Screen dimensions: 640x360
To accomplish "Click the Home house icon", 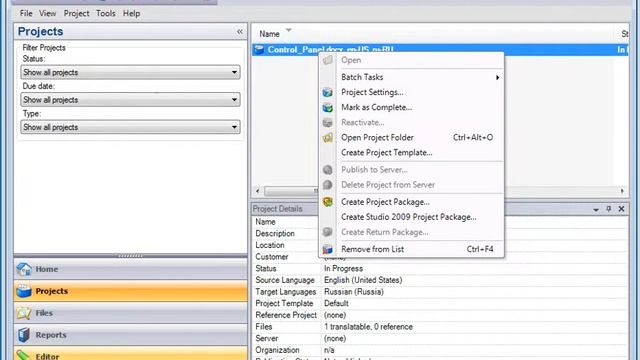I will coord(24,269).
